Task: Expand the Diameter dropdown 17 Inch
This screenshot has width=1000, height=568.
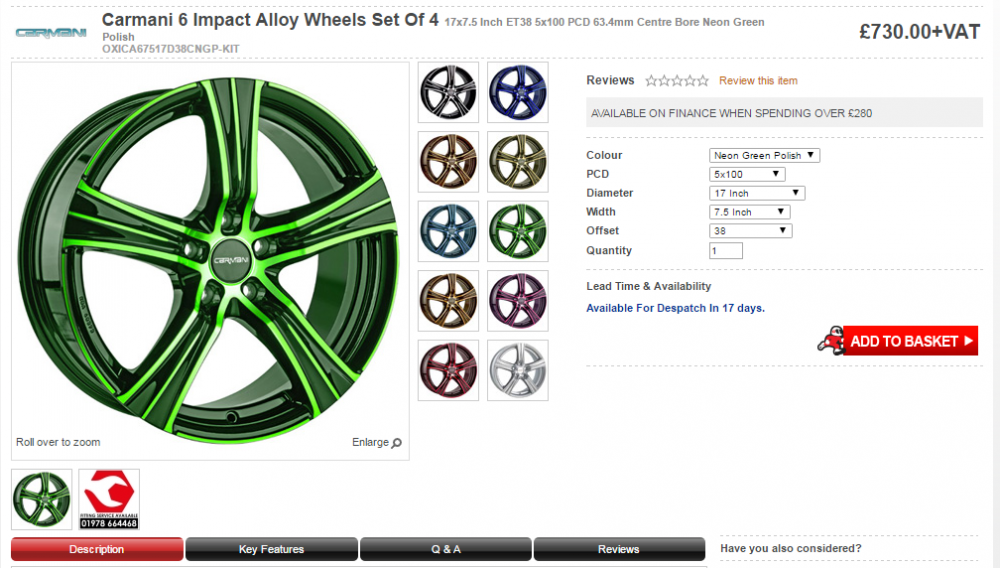Action: point(757,193)
